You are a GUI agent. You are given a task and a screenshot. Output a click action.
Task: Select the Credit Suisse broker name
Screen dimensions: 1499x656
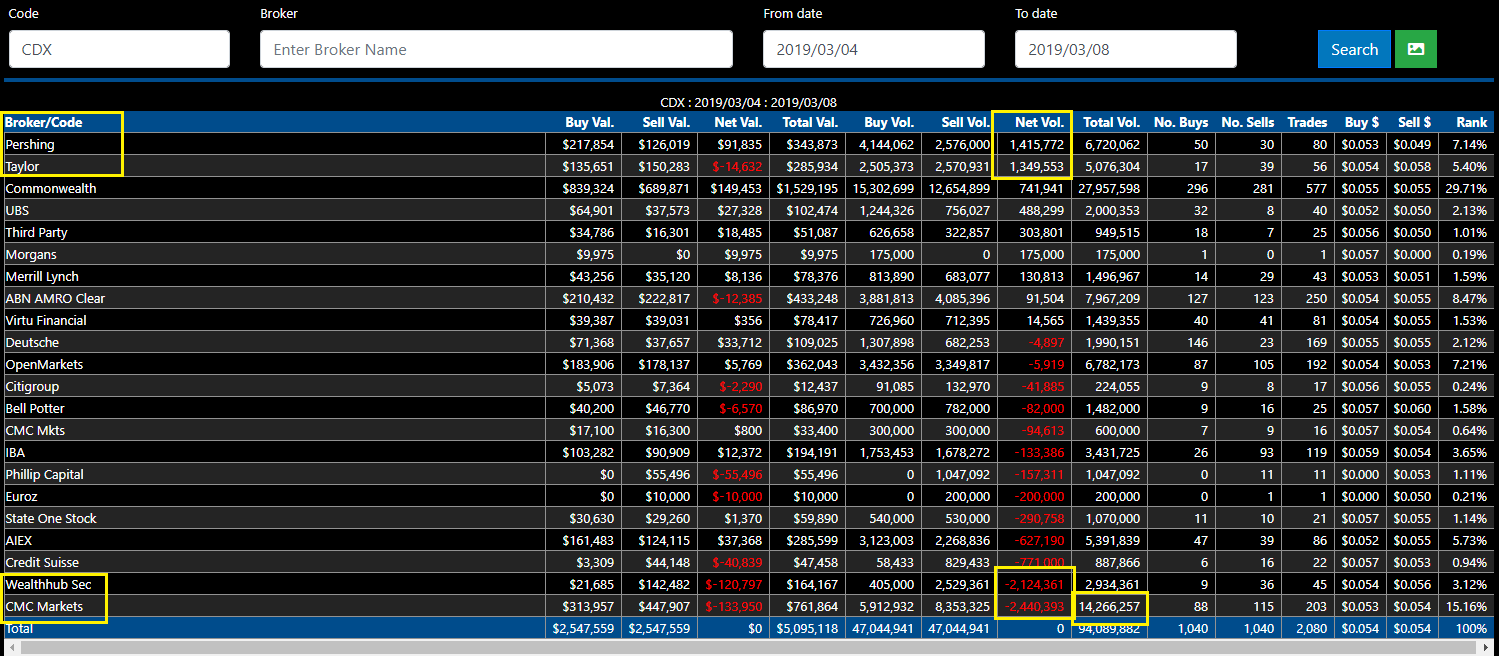[x=42, y=562]
